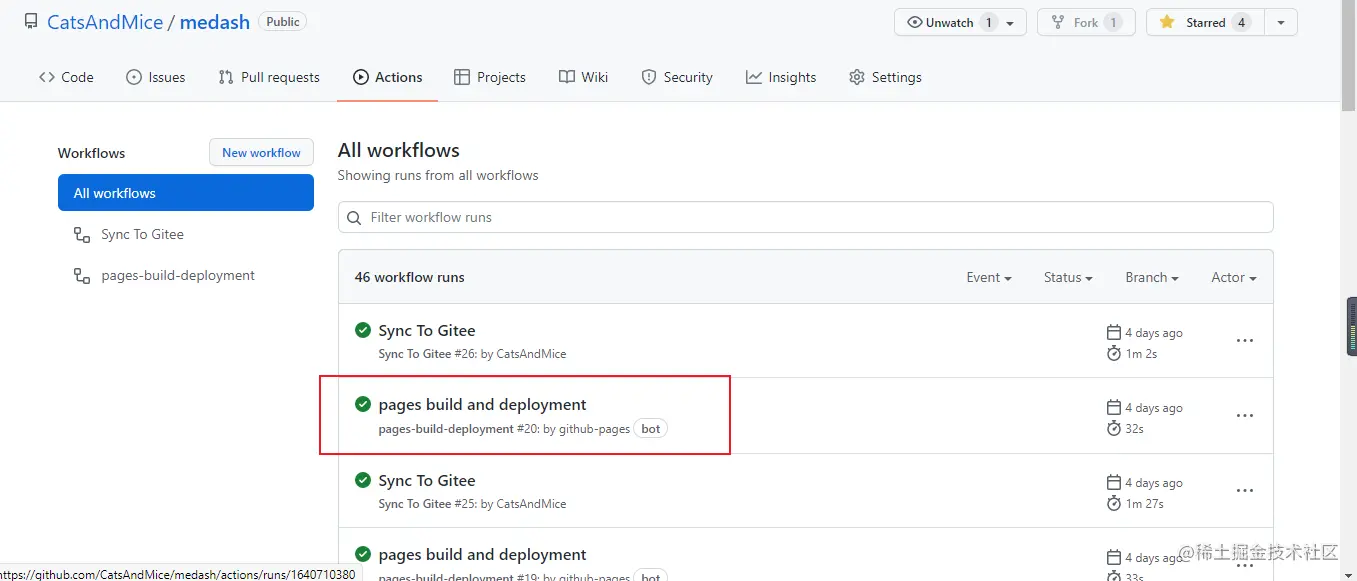Click the workflow icon next to Sync To Gitee in the sidebar

coord(82,234)
